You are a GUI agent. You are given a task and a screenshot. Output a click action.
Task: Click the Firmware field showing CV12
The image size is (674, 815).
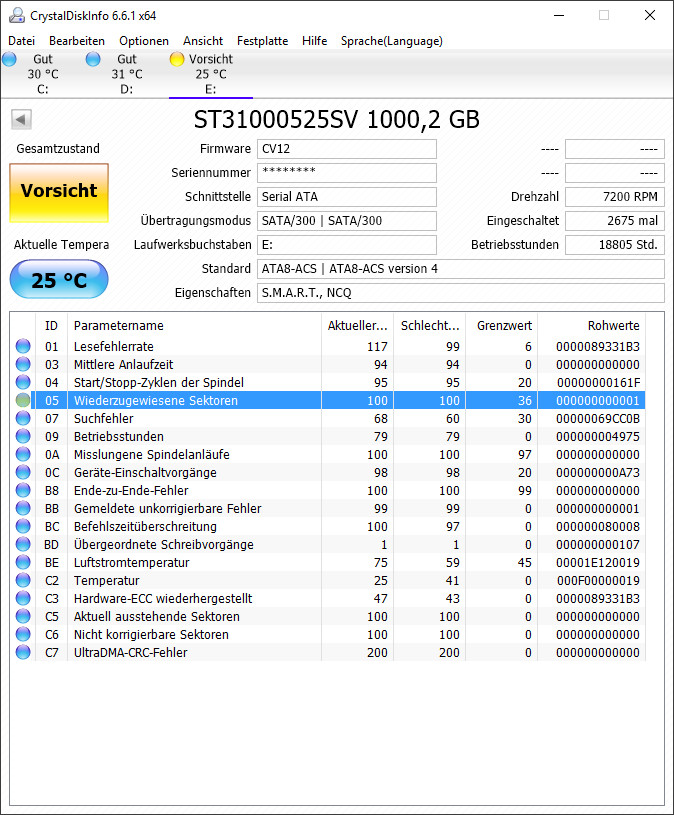(x=347, y=149)
